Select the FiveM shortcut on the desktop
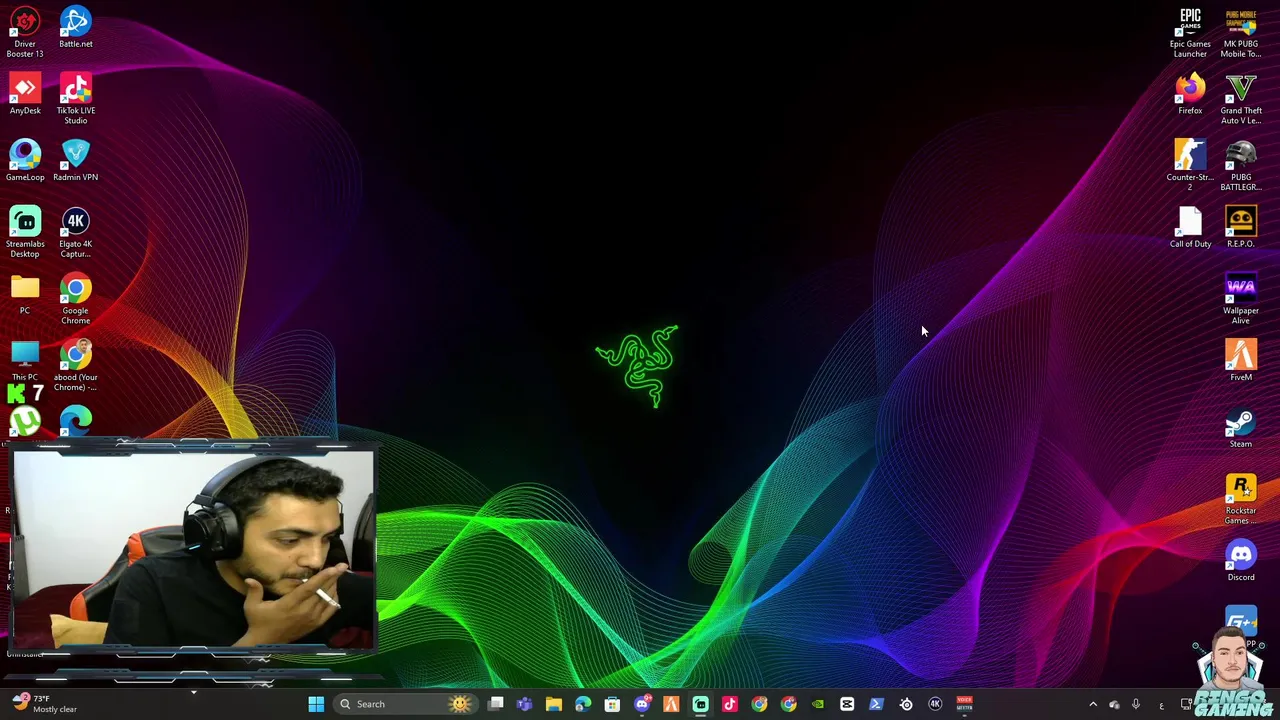Image resolution: width=1280 pixels, height=720 pixels. (x=1241, y=361)
